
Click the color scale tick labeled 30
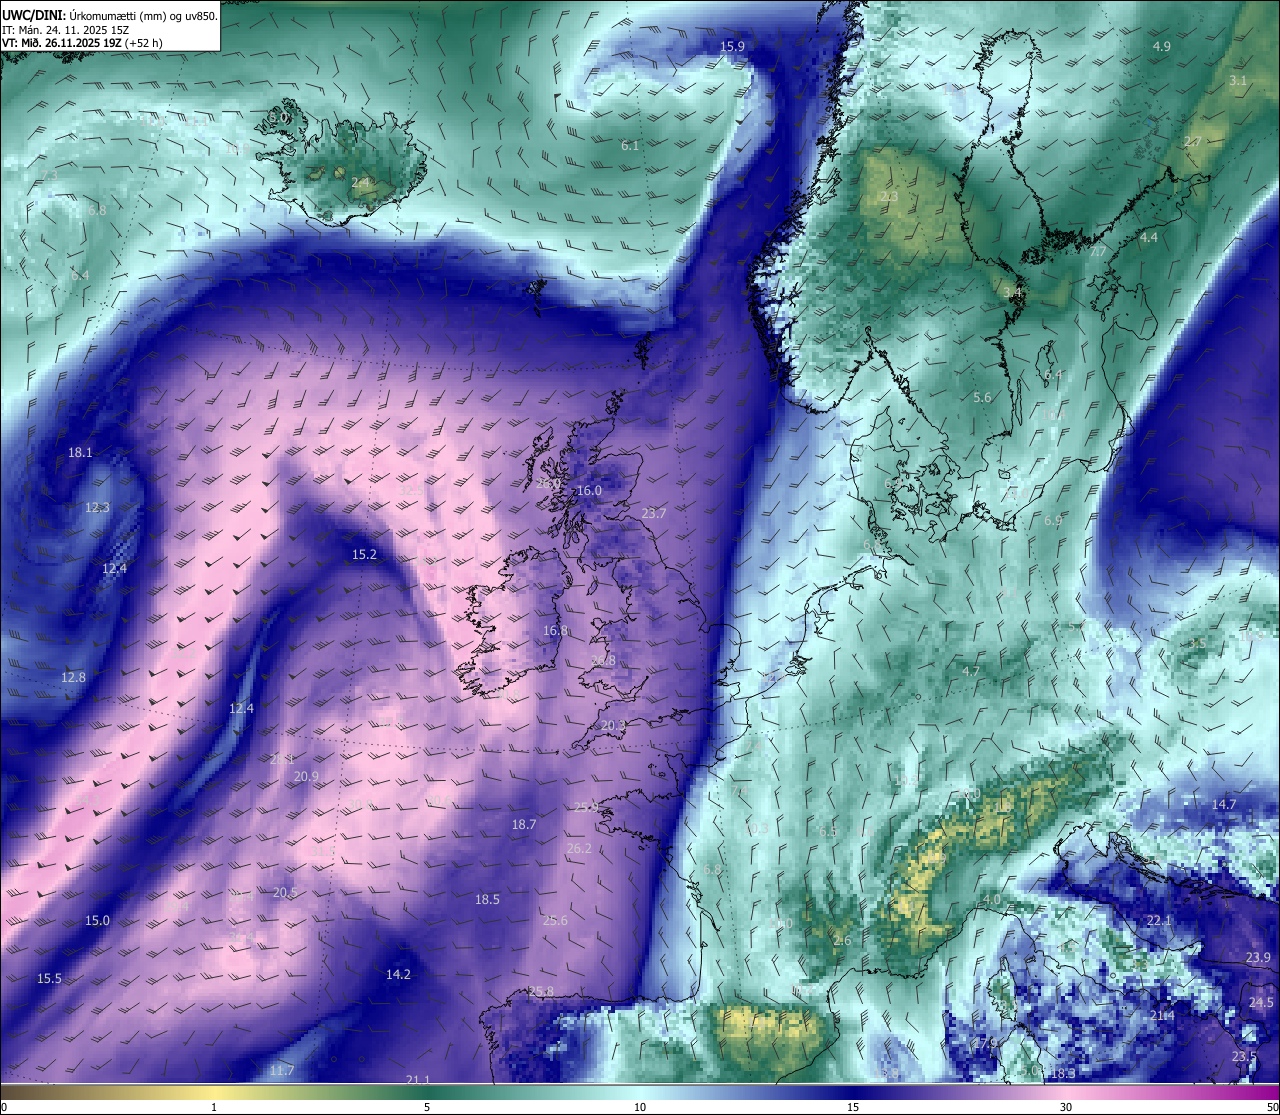(1066, 1107)
